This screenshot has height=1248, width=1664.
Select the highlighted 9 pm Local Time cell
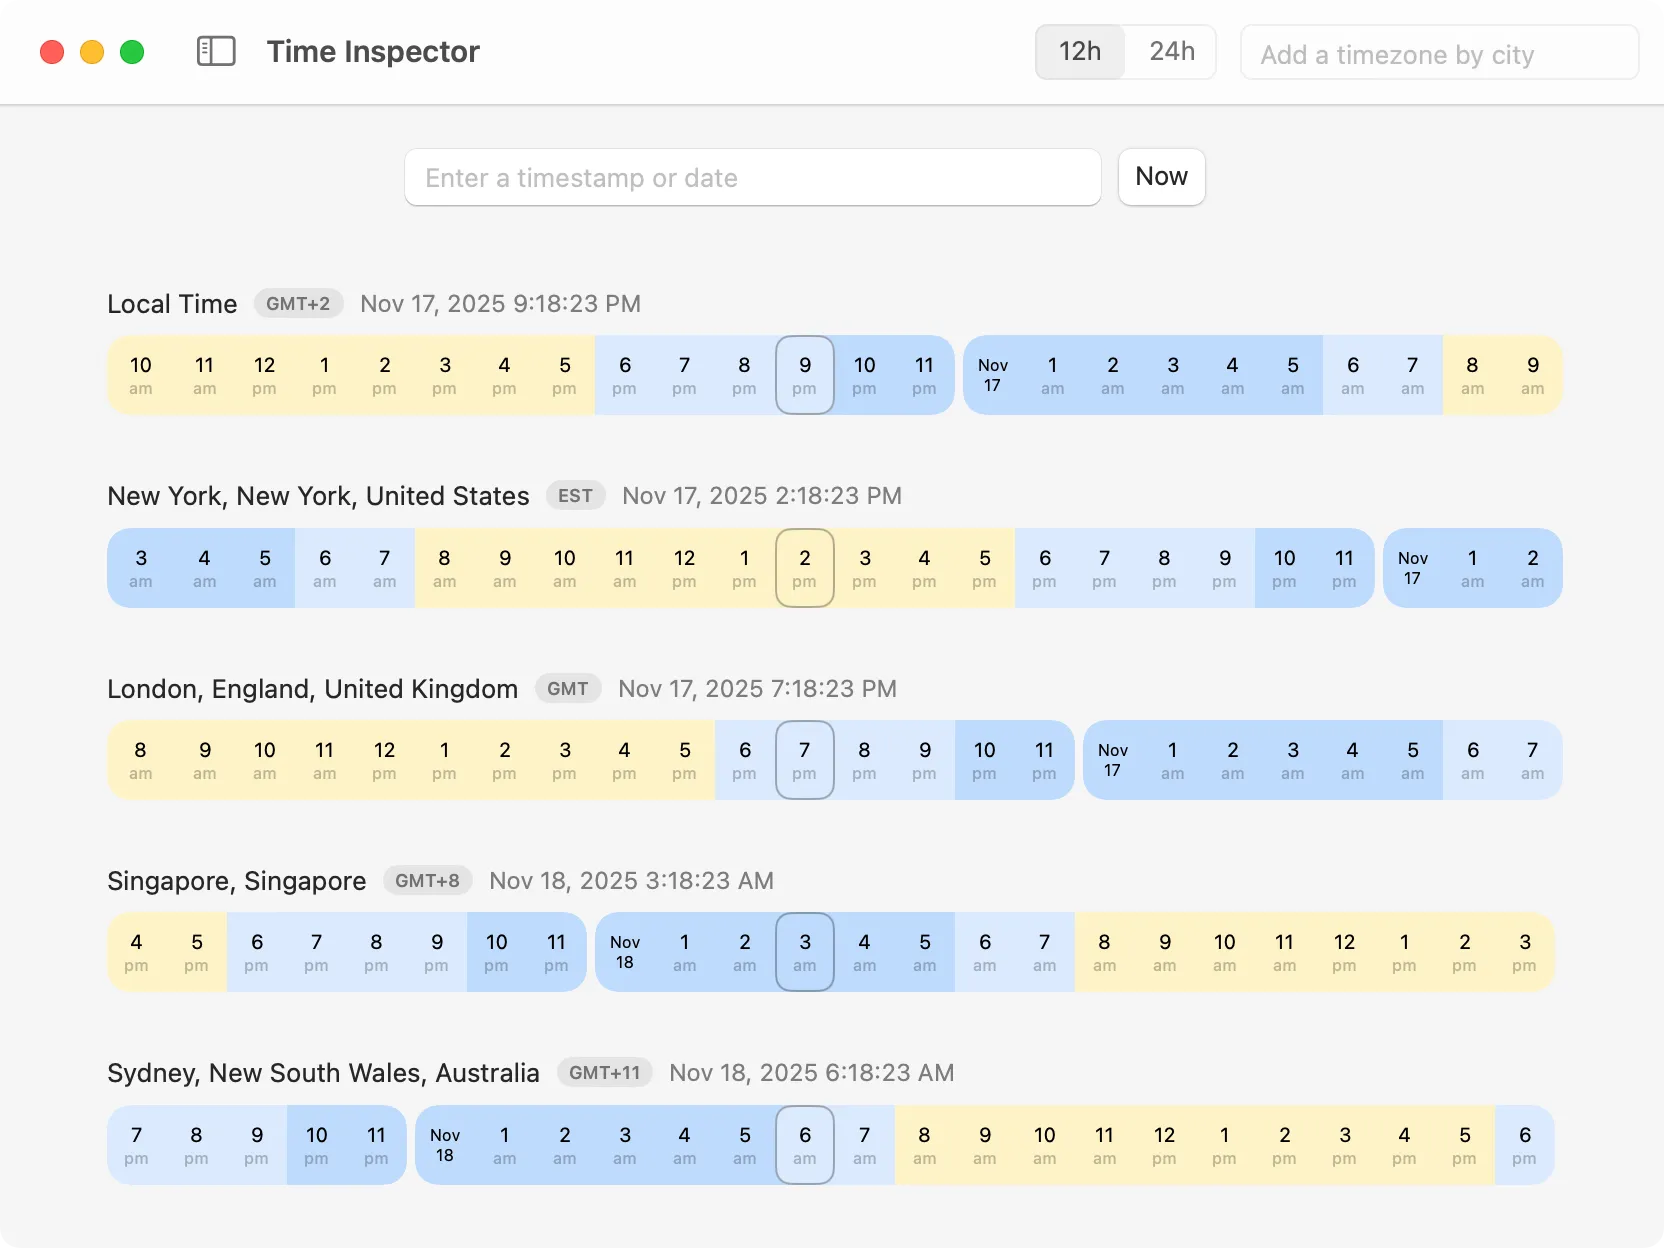pyautogui.click(x=805, y=375)
